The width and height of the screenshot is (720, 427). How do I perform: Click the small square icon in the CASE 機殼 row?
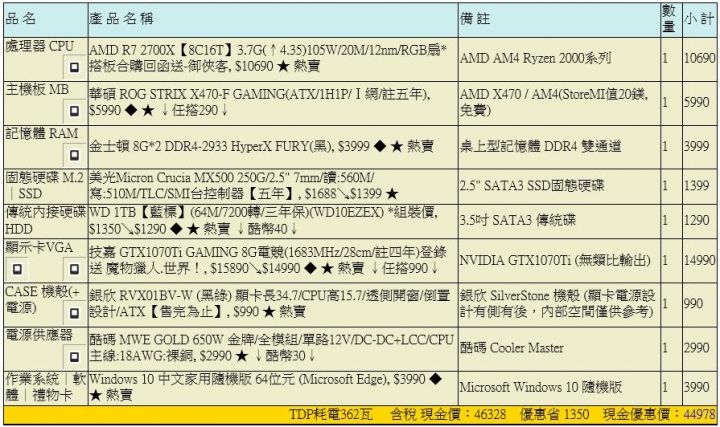point(74,313)
